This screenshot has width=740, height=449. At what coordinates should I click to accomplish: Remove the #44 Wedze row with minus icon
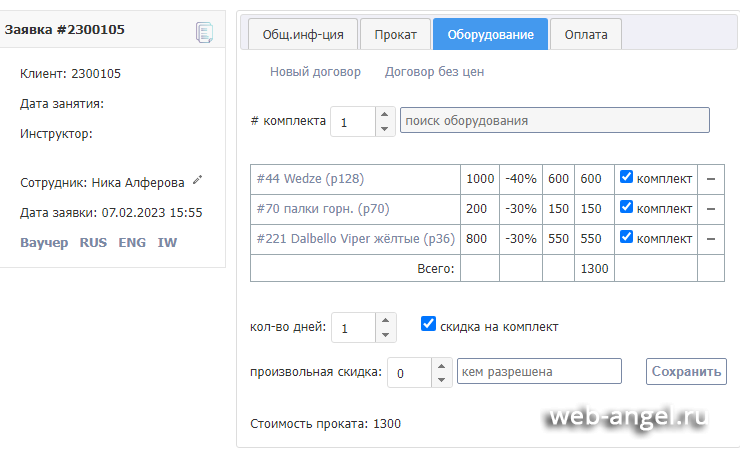click(710, 179)
